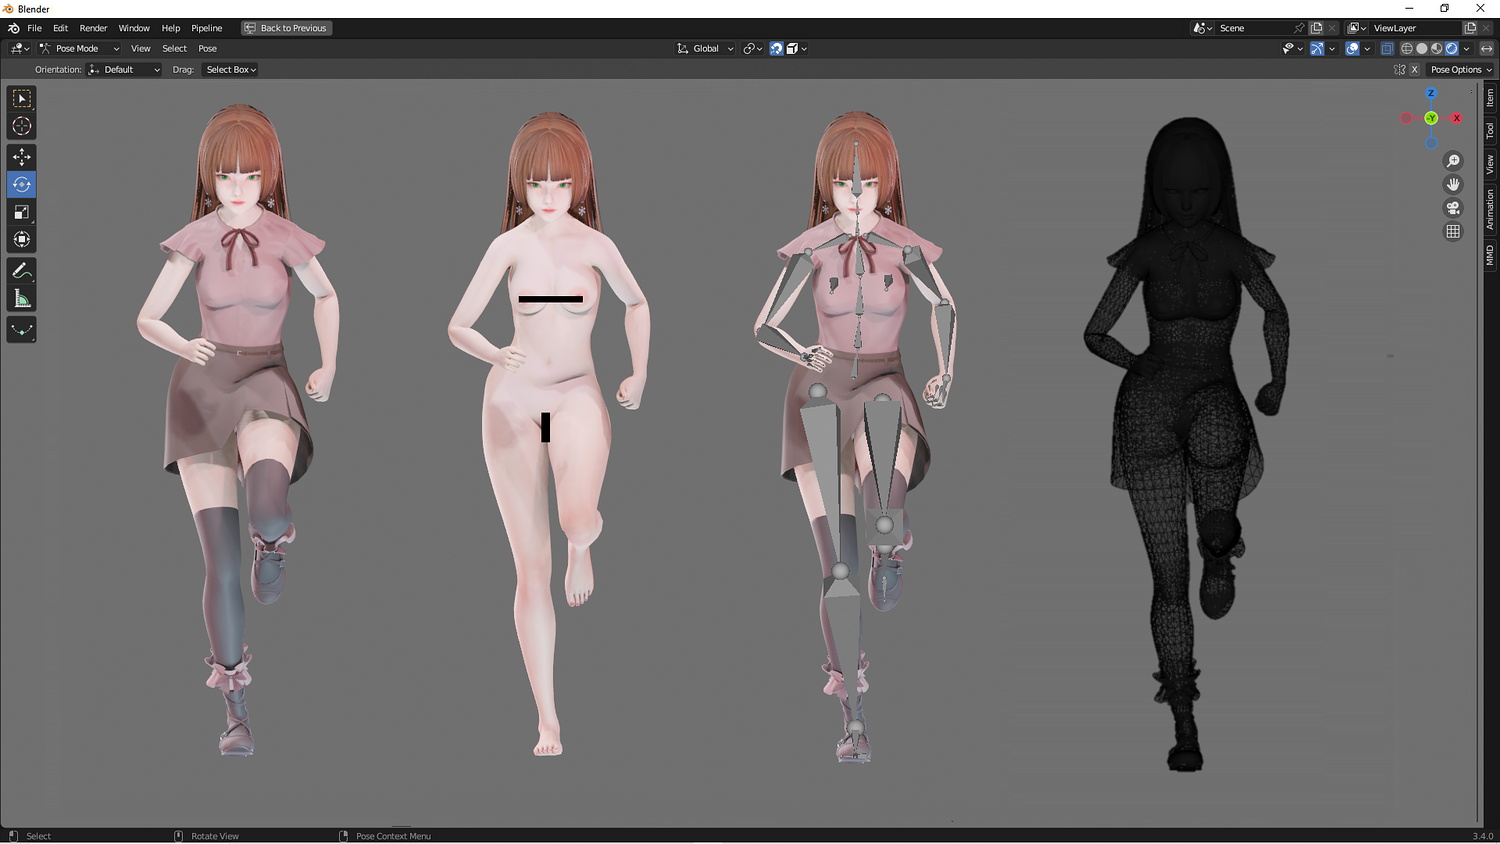Open the viewport Pose menu
The image size is (1500, 844).
click(x=207, y=48)
